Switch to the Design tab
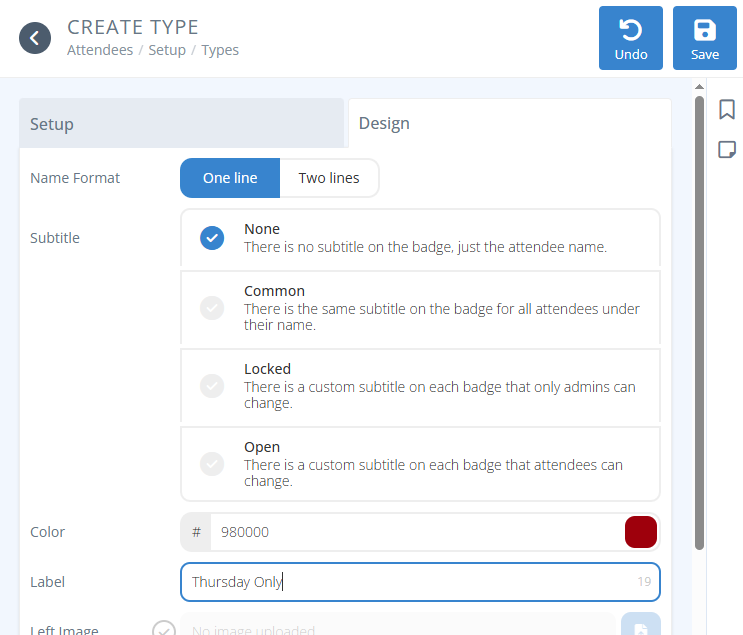 (510, 123)
